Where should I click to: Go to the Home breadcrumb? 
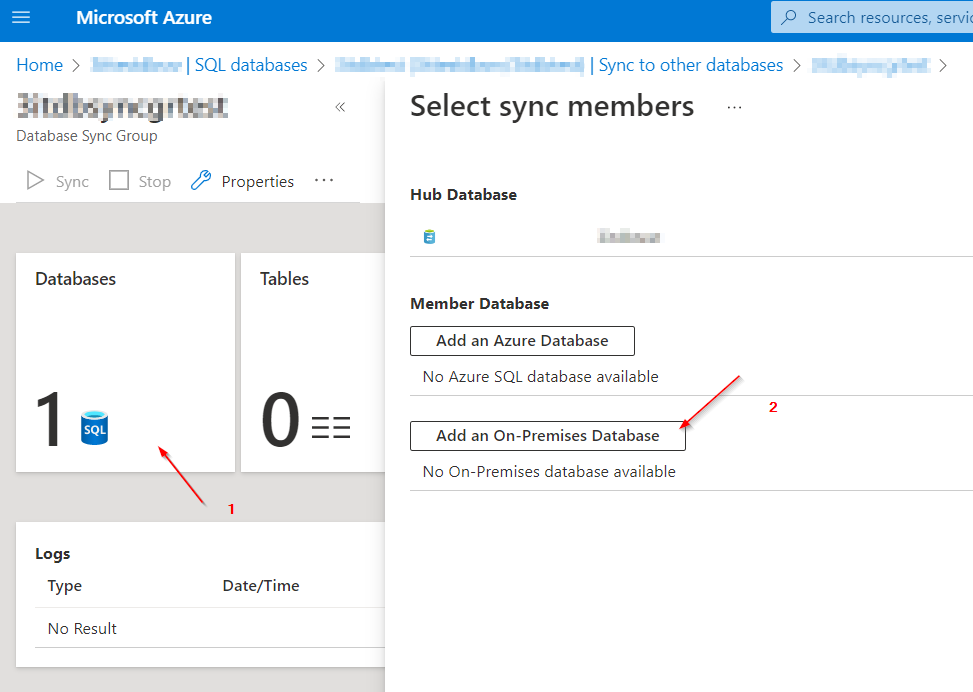tap(39, 65)
